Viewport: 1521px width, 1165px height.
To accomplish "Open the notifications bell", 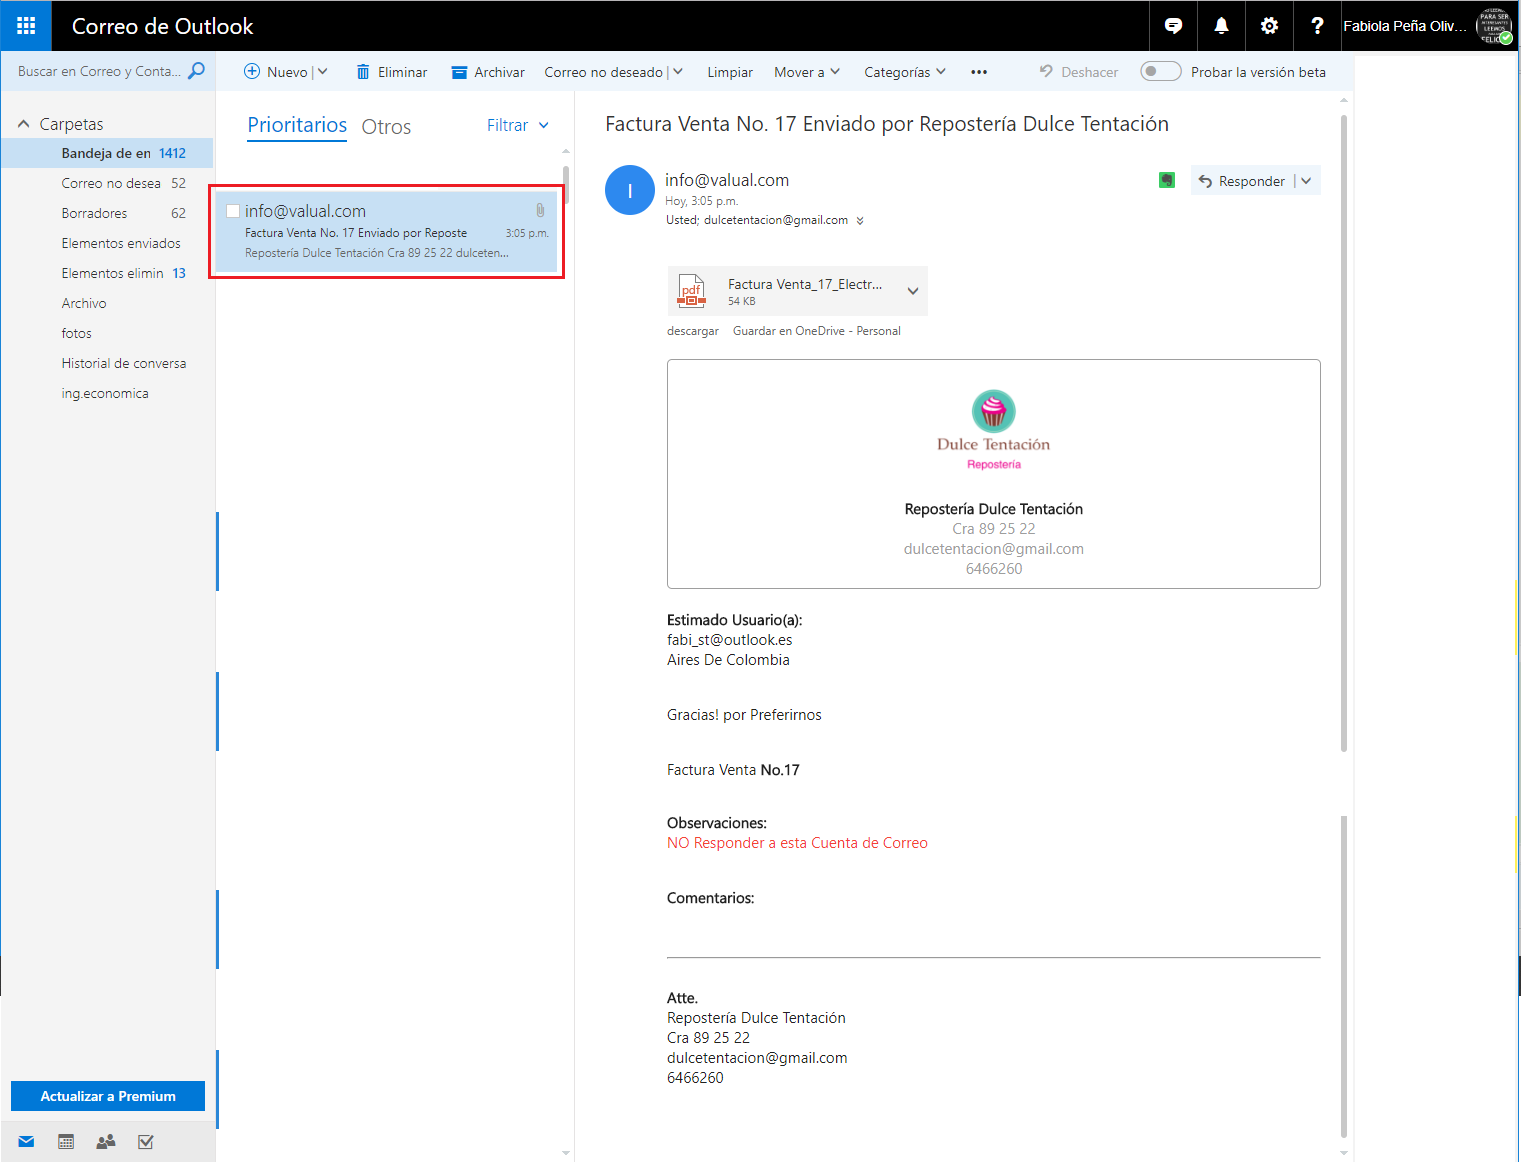I will (1221, 26).
